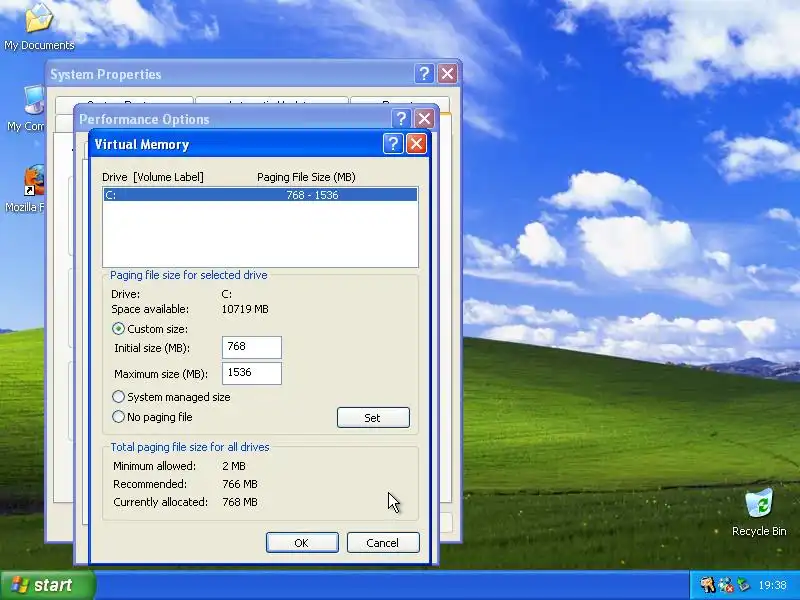Viewport: 800px width, 600px height.
Task: Click the 10719 MB space available value
Action: pos(245,309)
